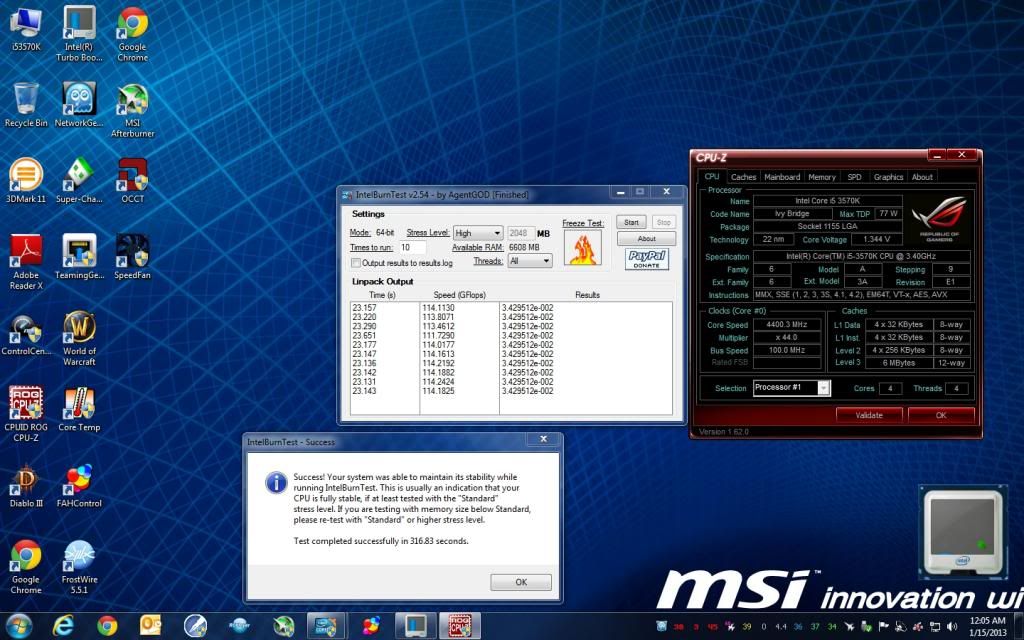The width and height of the screenshot is (1024, 640).
Task: Open Outlook from the taskbar
Action: click(150, 626)
